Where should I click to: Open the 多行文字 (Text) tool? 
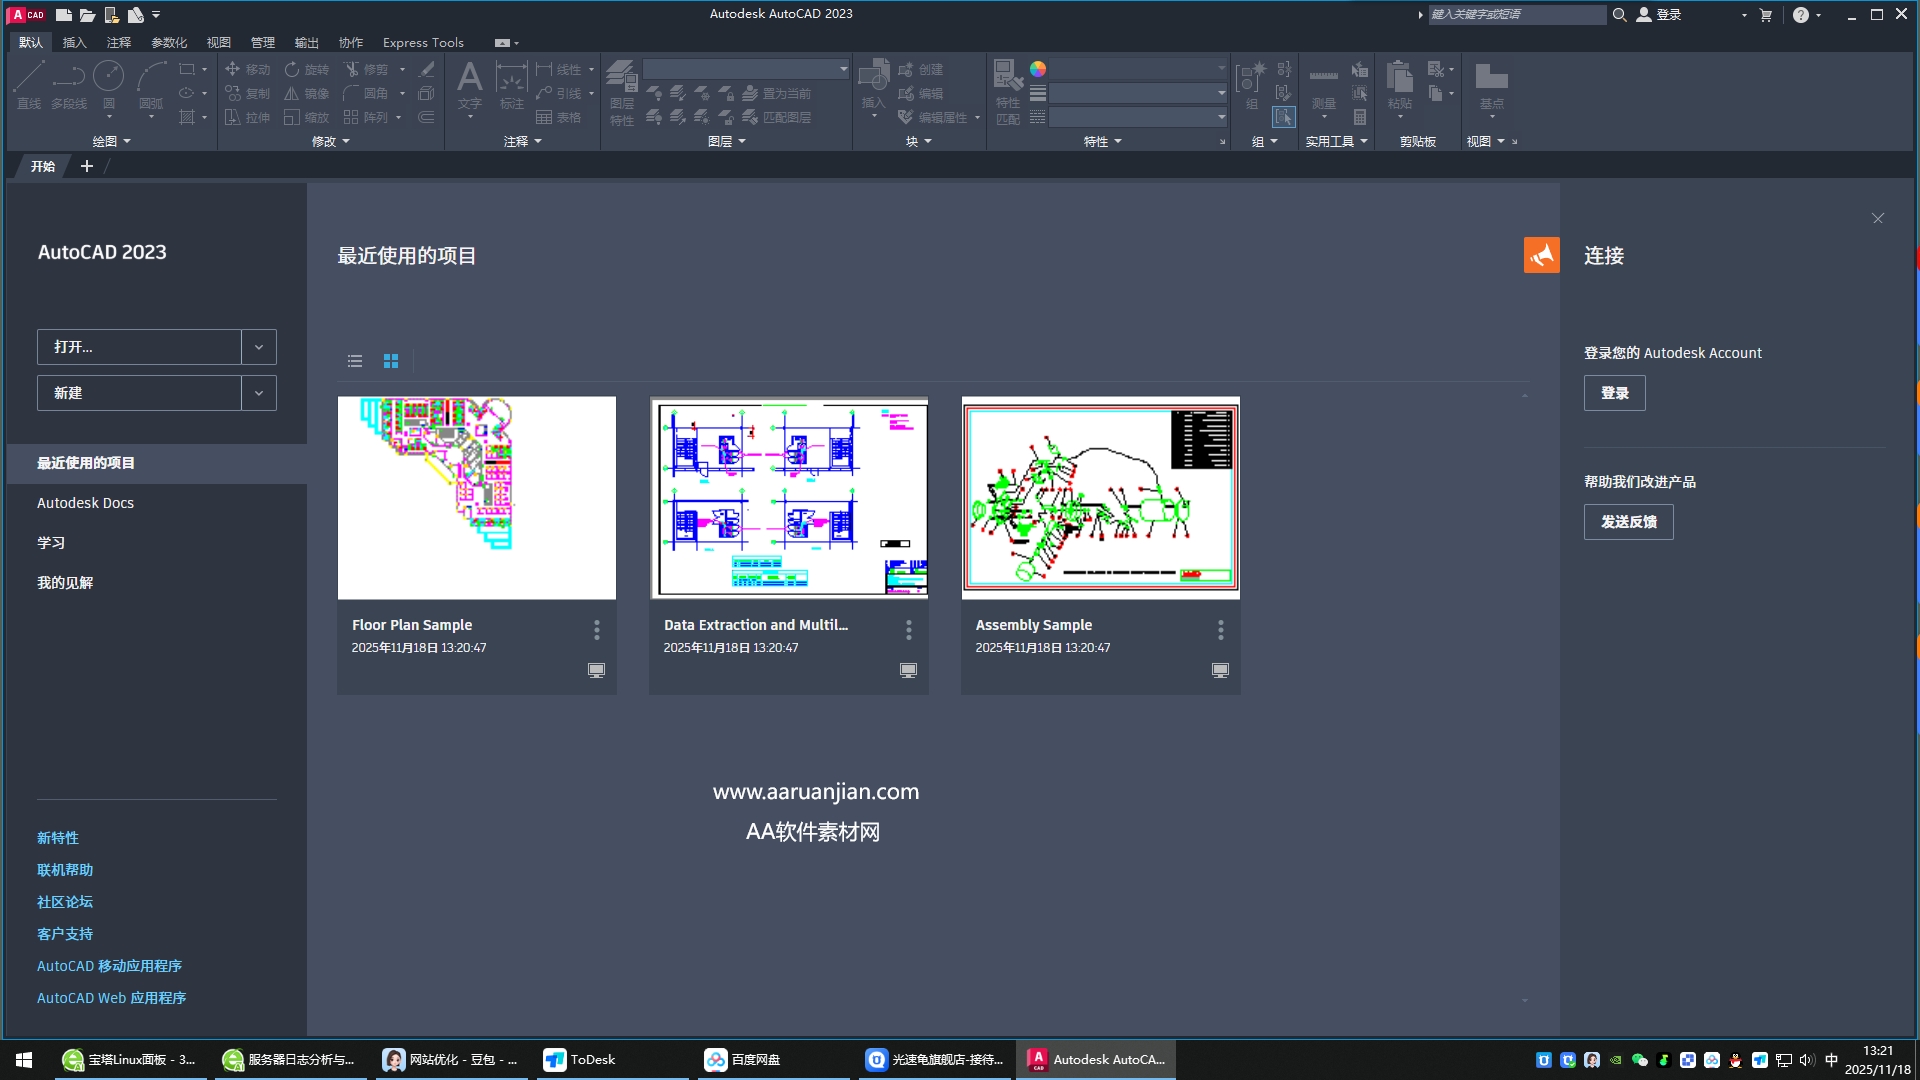pos(470,85)
